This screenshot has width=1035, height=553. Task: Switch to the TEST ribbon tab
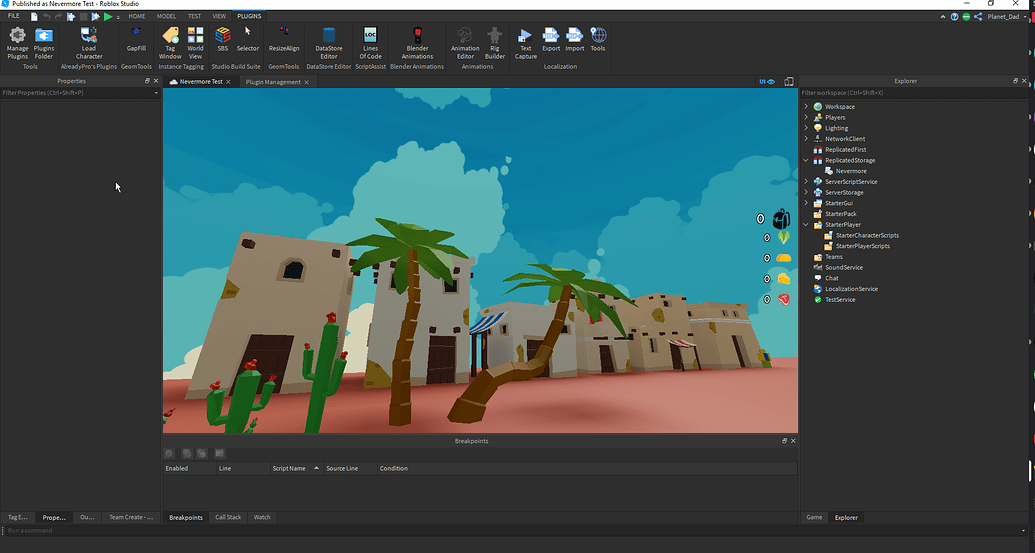coord(194,16)
